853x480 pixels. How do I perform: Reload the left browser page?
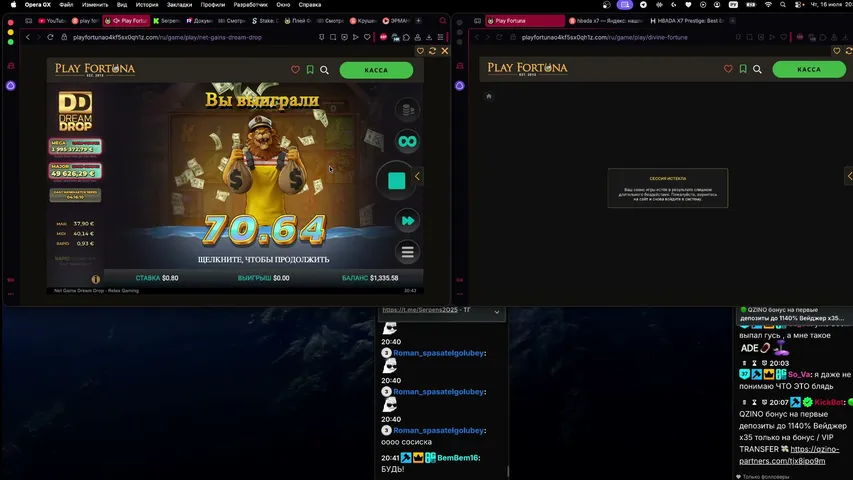50,38
